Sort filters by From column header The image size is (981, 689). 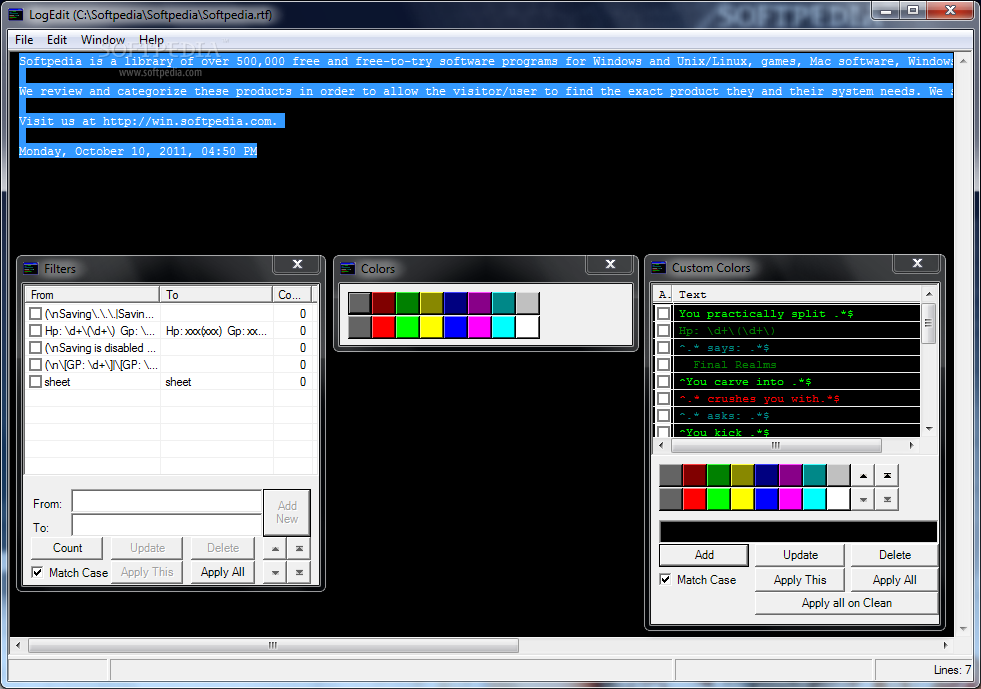(x=93, y=295)
